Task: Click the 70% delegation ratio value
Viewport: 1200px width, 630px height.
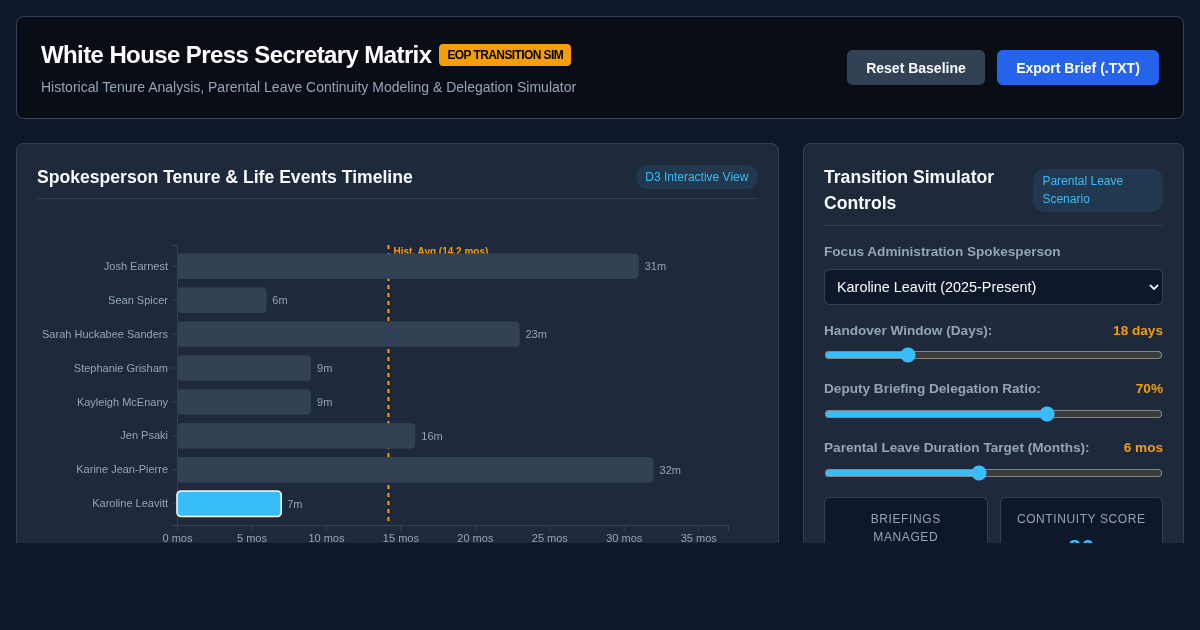Action: (1149, 389)
